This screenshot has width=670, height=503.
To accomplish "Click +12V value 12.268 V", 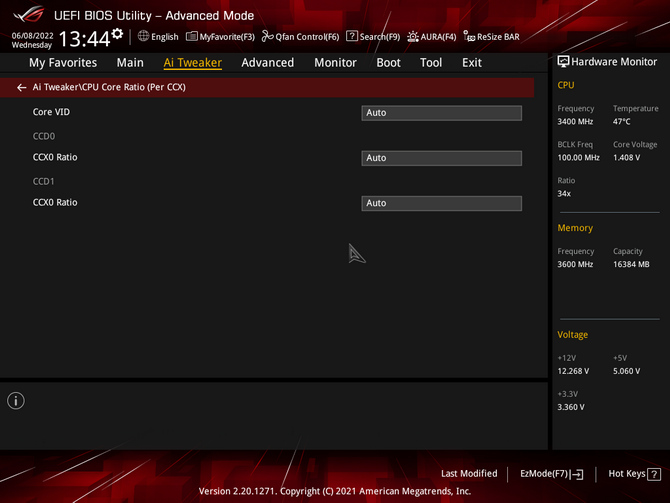I will click(573, 371).
